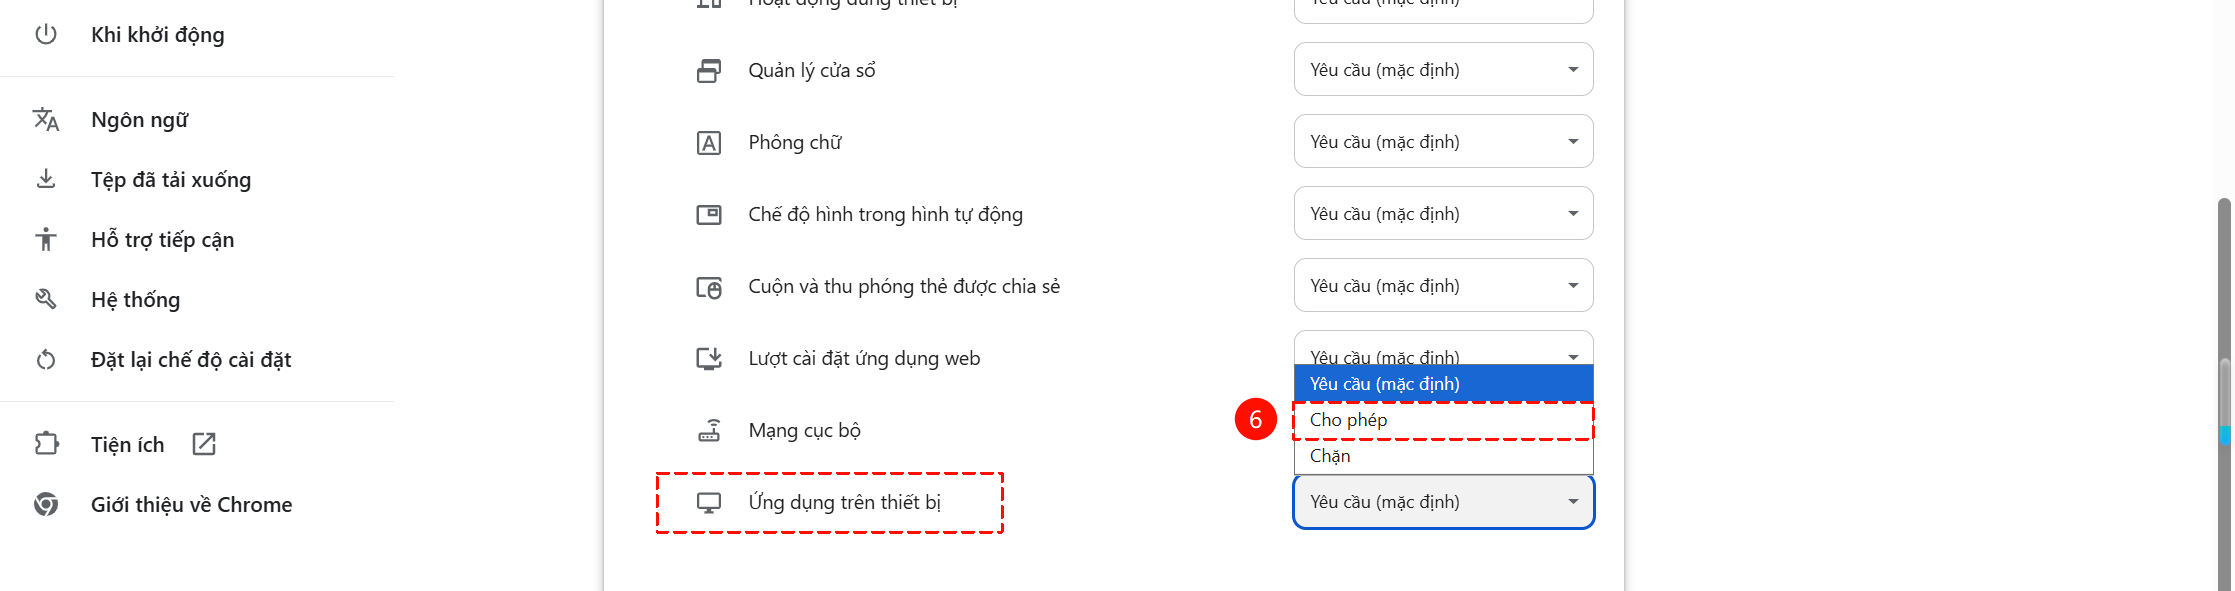The width and height of the screenshot is (2235, 591).
Task: Open the Quản lý cửa sổ permission dropdown
Action: click(1443, 70)
